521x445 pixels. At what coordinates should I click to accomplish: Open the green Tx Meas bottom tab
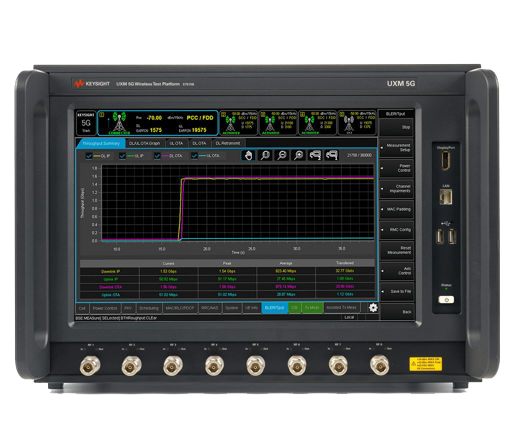[x=312, y=308]
